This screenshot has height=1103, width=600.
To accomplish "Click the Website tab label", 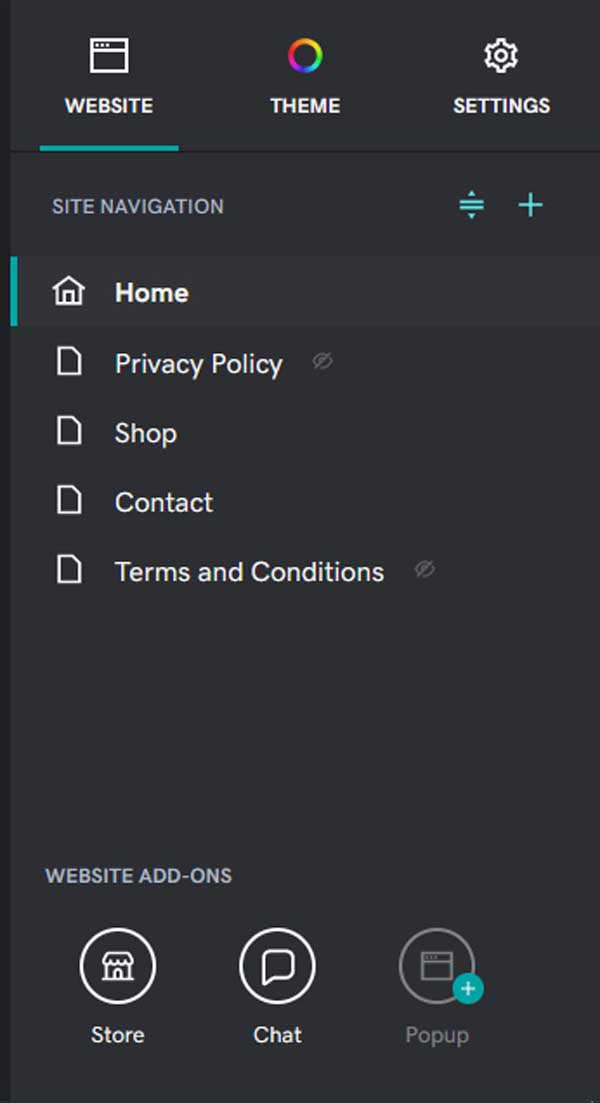I will [107, 105].
